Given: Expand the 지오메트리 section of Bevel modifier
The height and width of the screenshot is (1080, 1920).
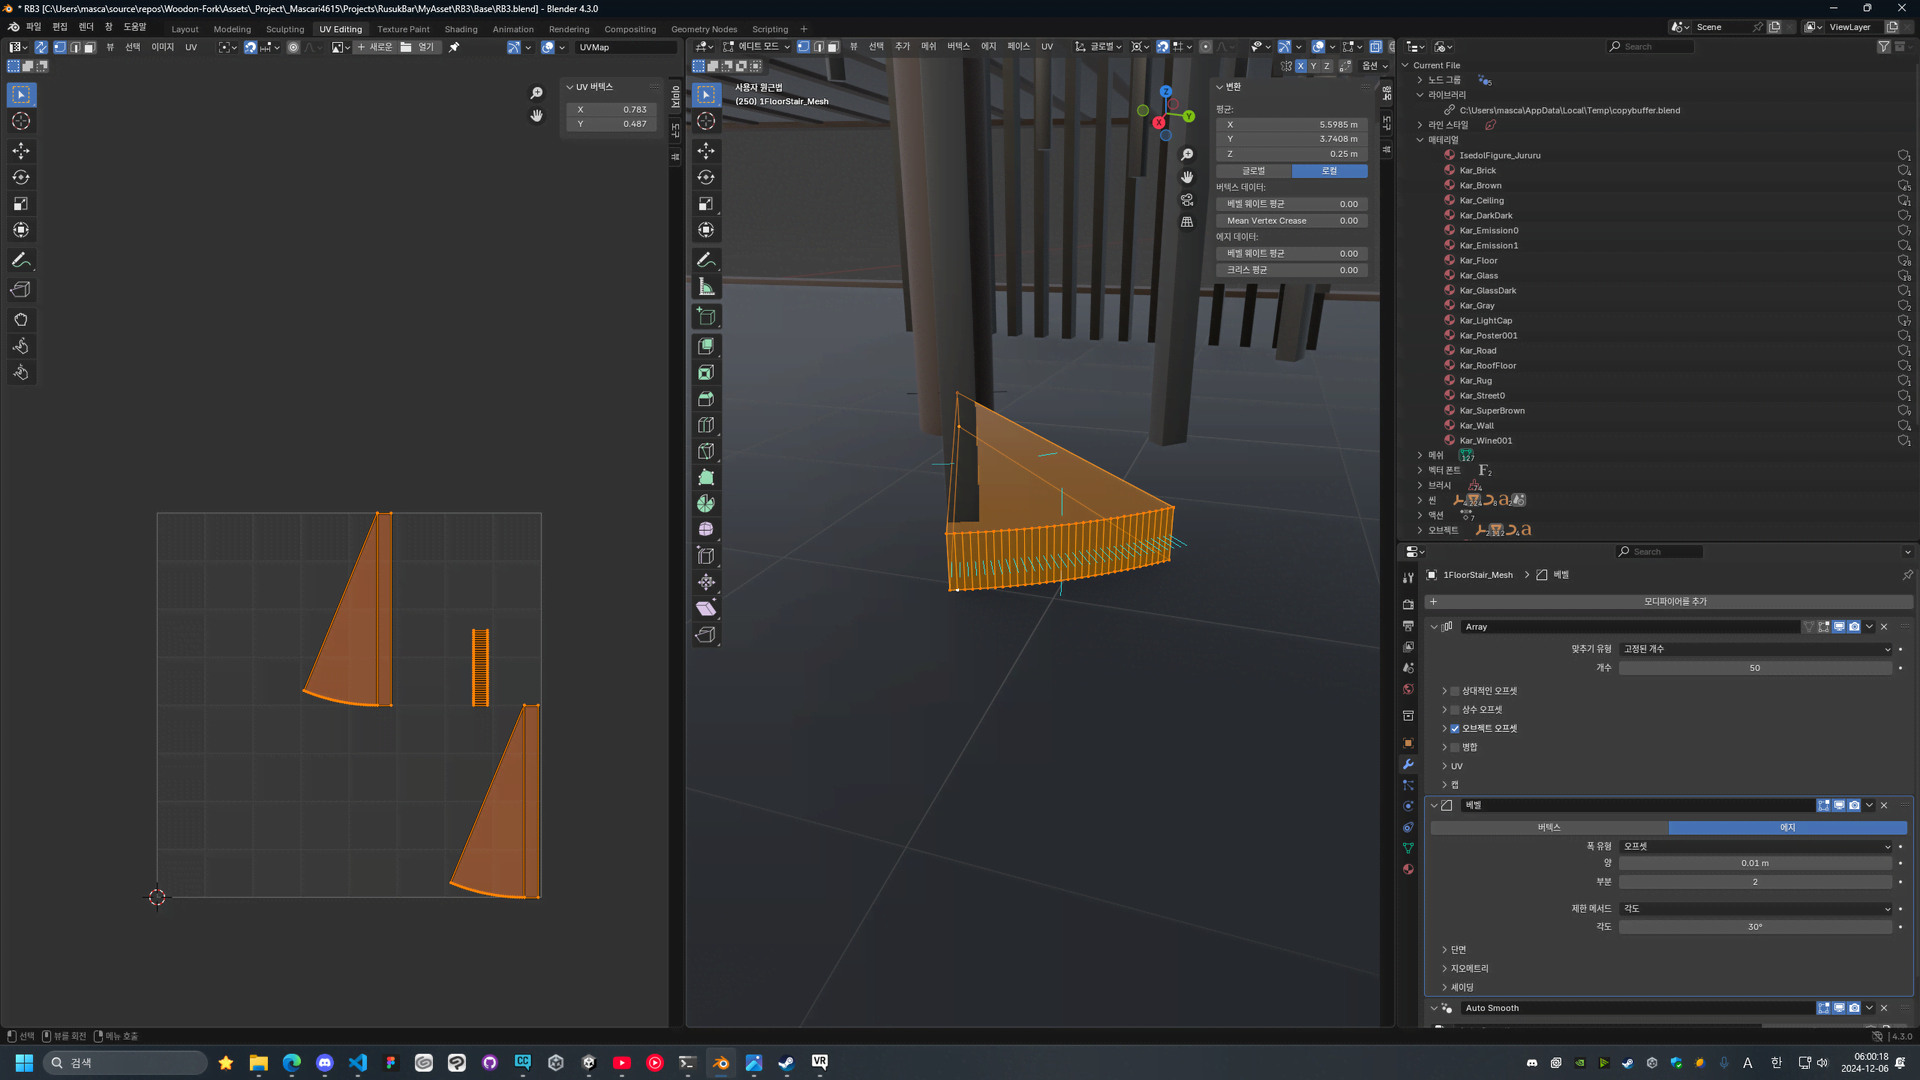Looking at the screenshot, I should (1470, 968).
